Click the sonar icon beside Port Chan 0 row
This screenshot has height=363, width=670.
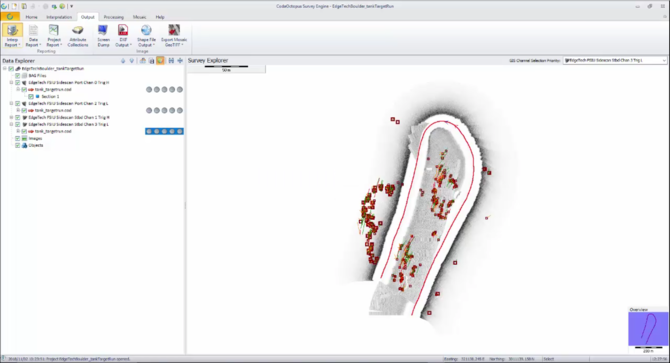tap(24, 82)
